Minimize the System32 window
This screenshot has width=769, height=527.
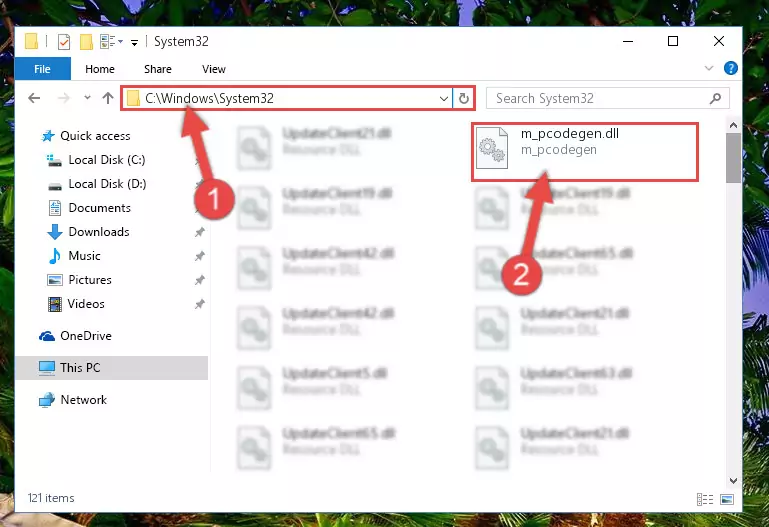coord(628,42)
